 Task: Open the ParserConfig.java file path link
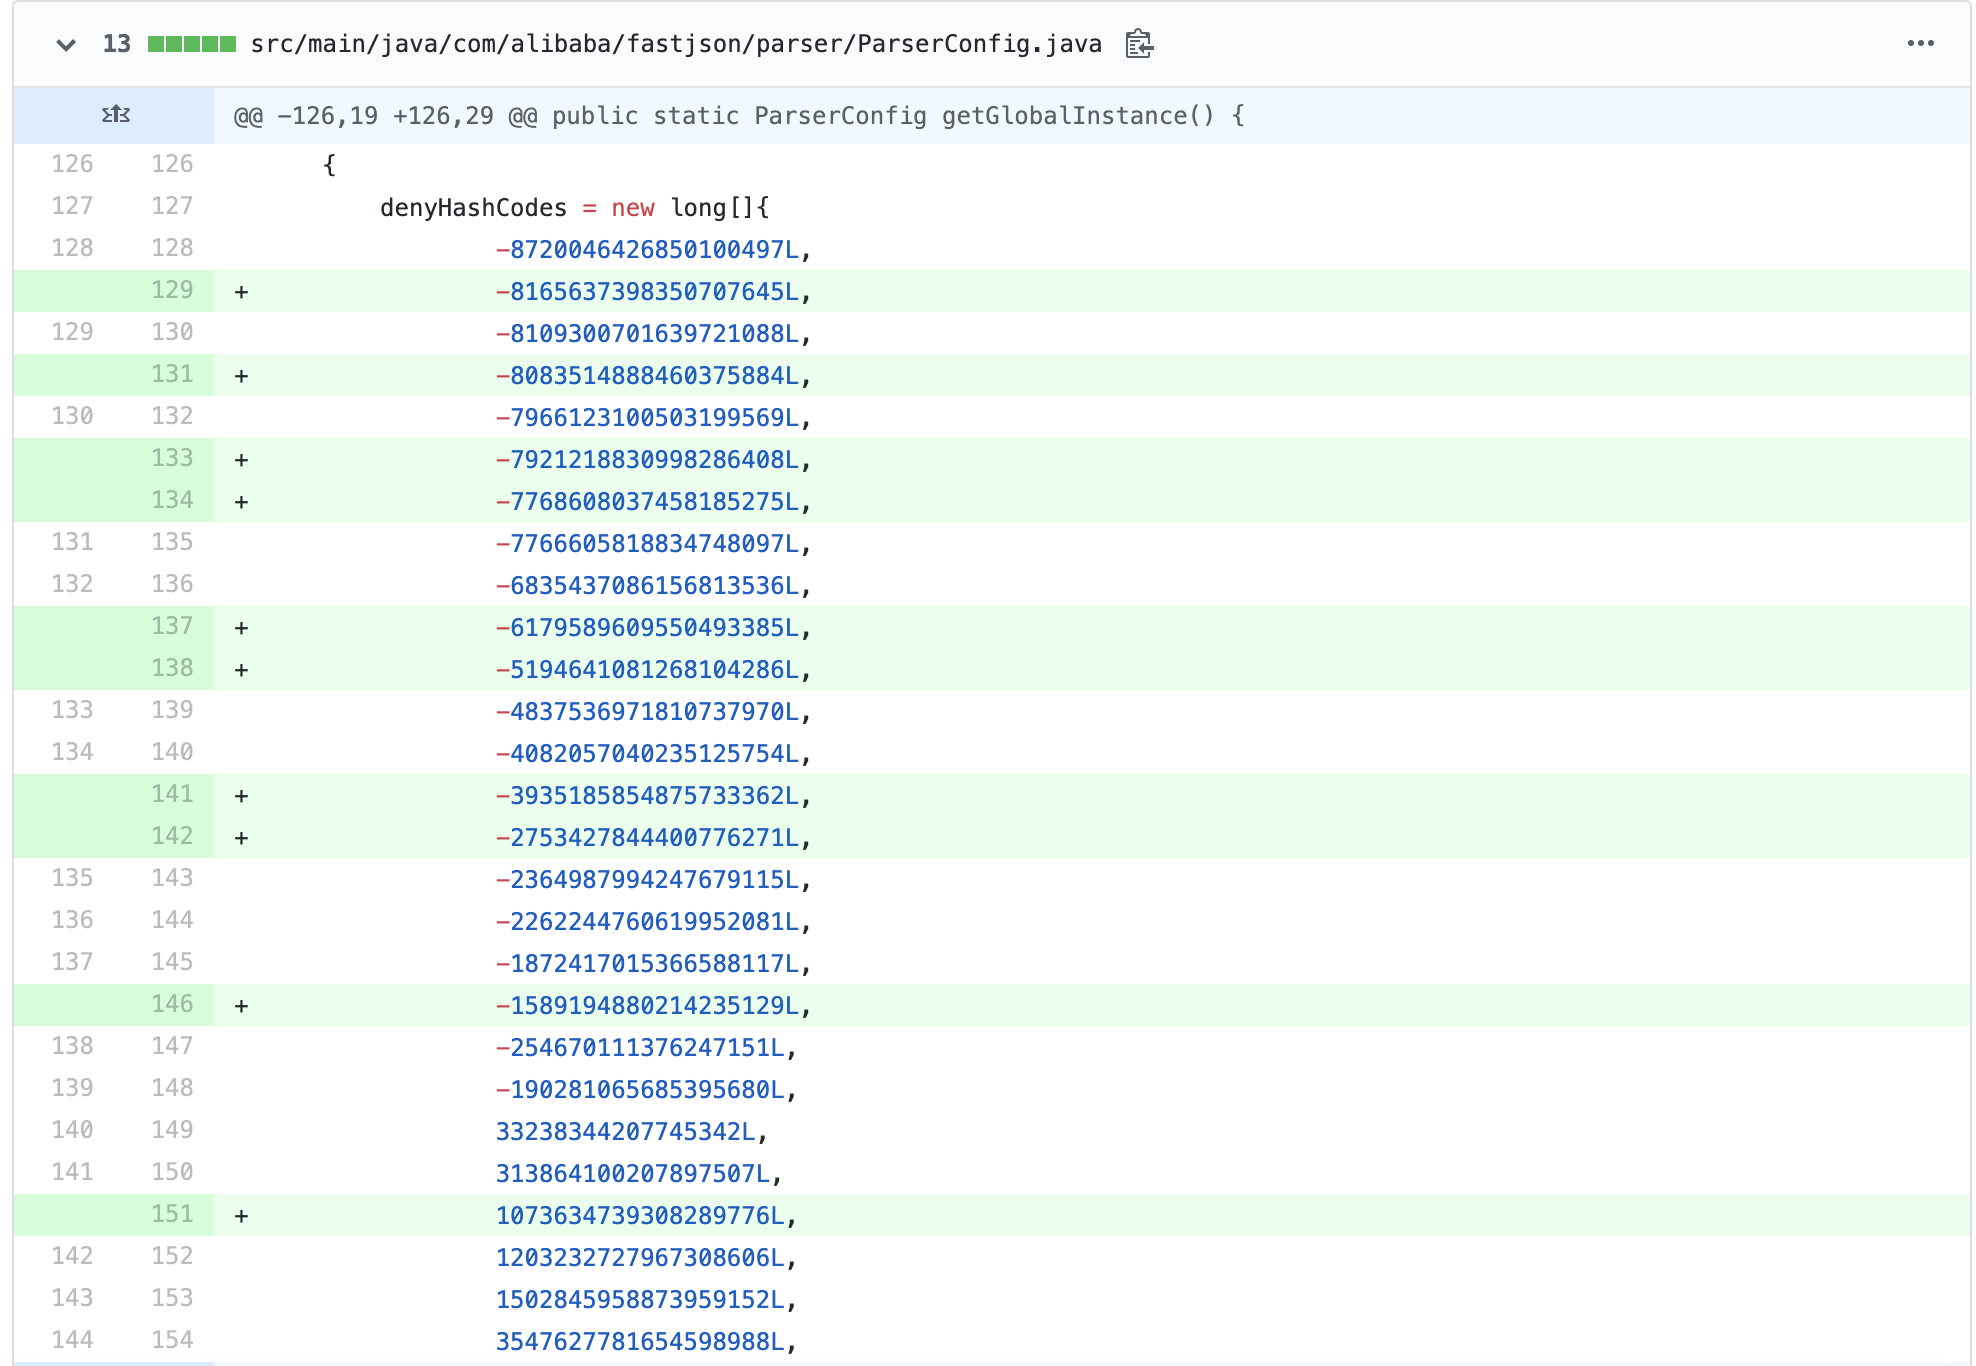pos(676,44)
